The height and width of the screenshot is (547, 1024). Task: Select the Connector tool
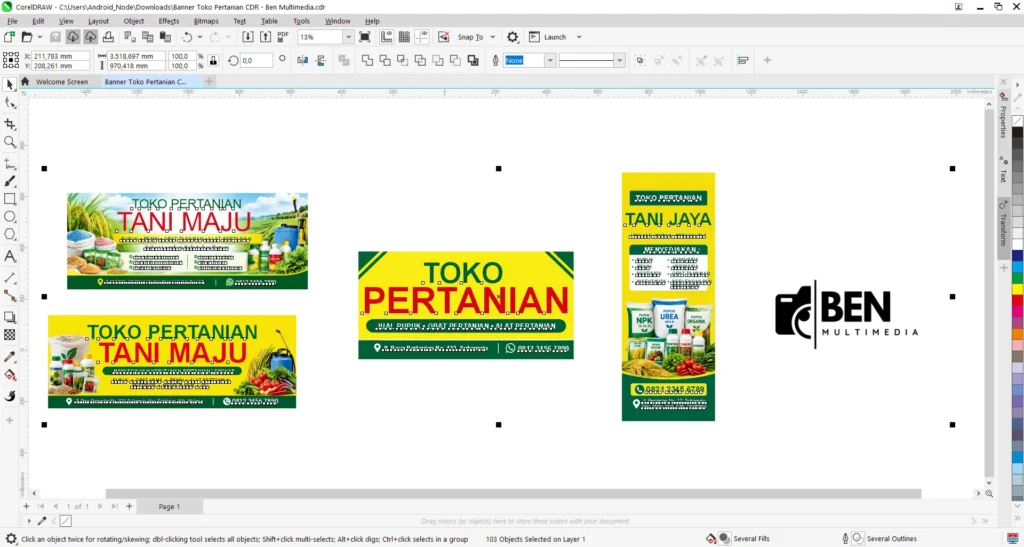click(10, 296)
